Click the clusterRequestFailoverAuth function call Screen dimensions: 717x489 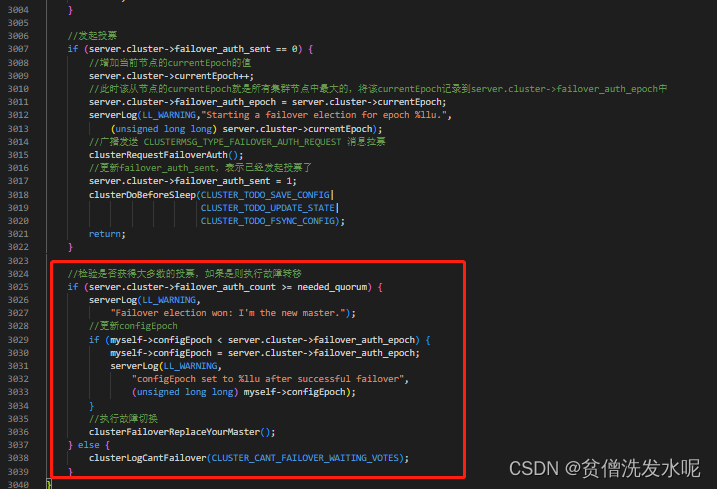(158, 155)
